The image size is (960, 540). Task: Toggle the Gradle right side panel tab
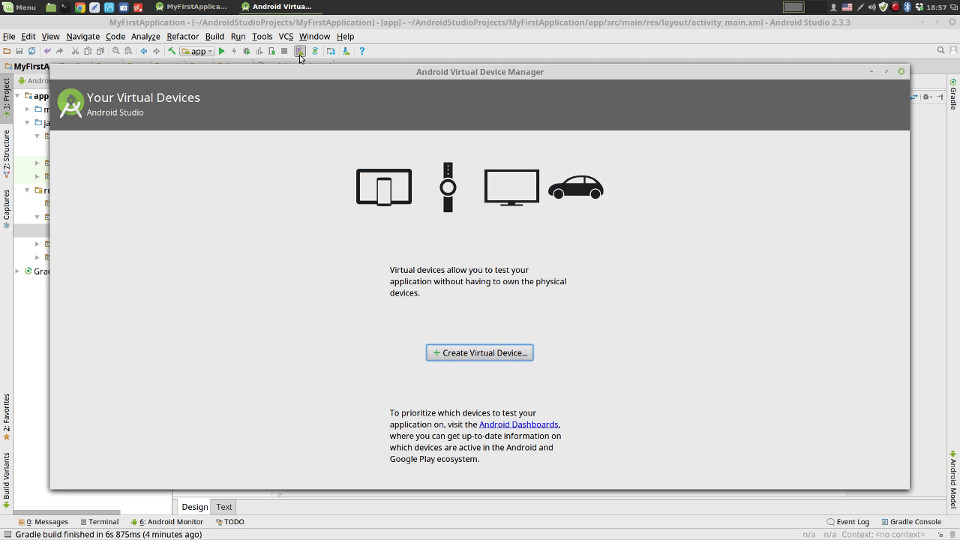pyautogui.click(x=953, y=94)
